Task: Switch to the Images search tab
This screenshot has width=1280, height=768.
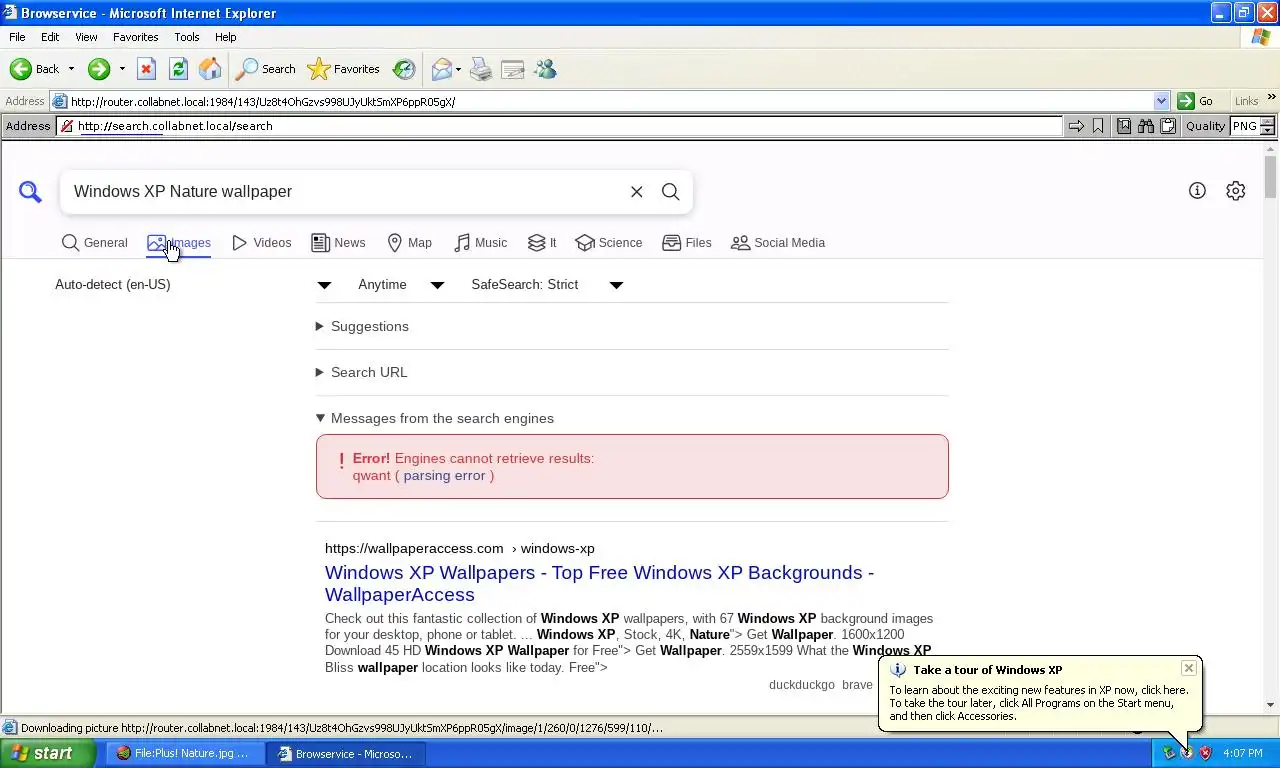Action: (179, 243)
